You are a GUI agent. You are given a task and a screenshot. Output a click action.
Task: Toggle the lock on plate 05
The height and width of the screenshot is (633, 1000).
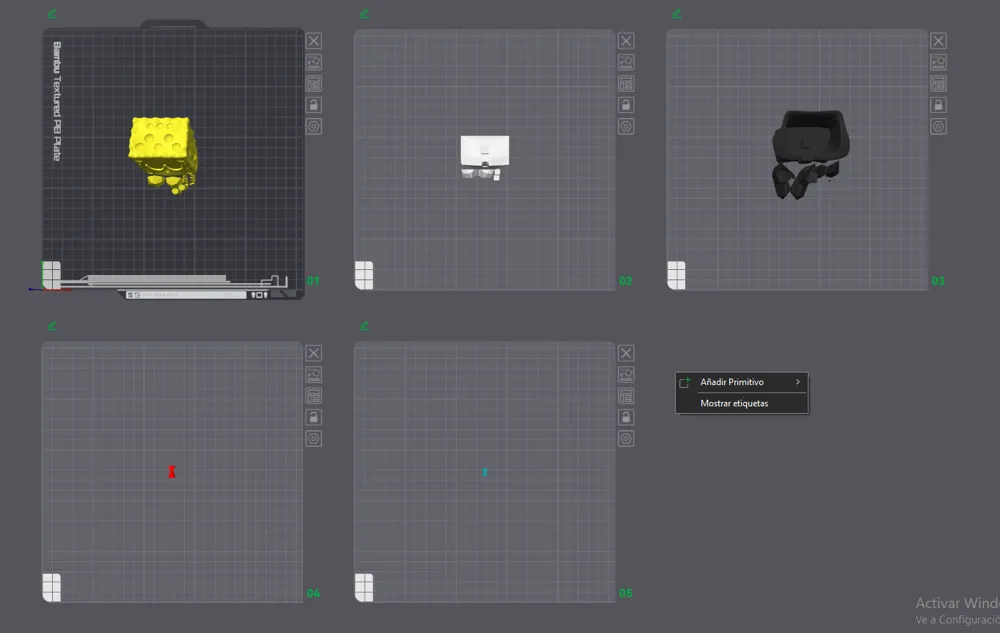click(626, 417)
